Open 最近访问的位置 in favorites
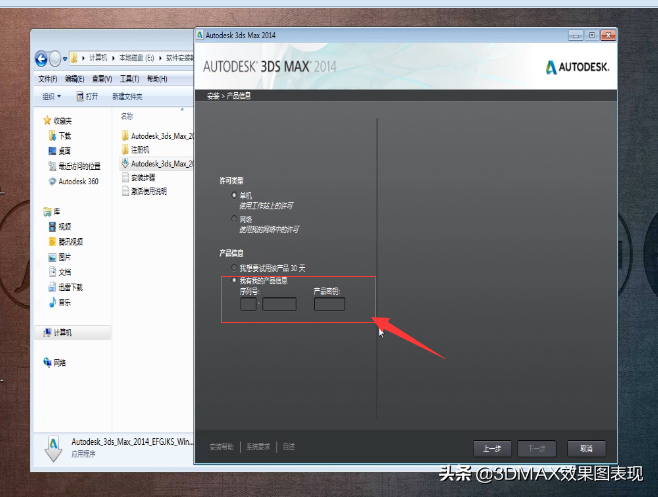Image resolution: width=658 pixels, height=497 pixels. click(74, 166)
